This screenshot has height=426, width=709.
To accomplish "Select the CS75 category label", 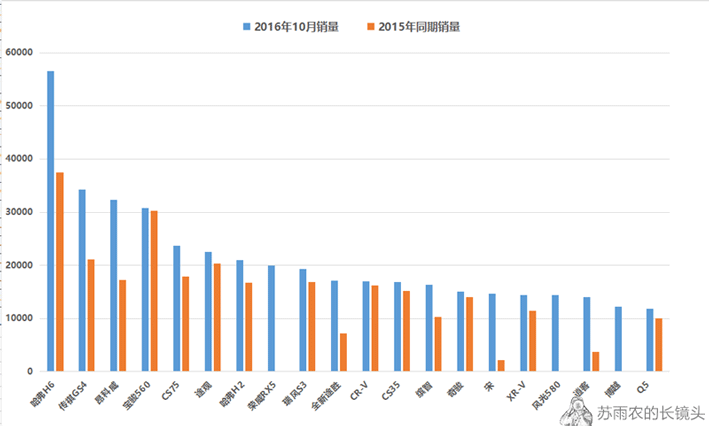I will point(171,391).
